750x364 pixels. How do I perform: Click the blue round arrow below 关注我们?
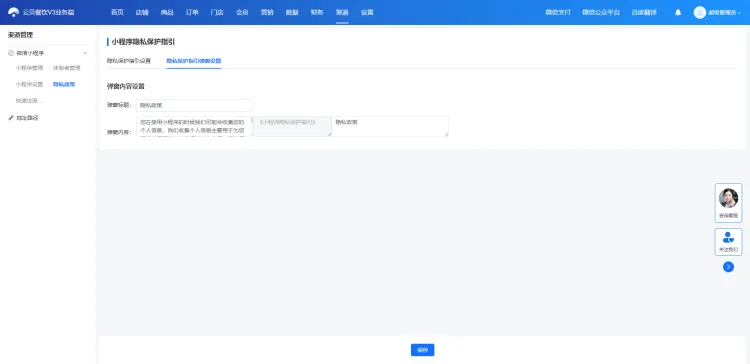(x=728, y=267)
